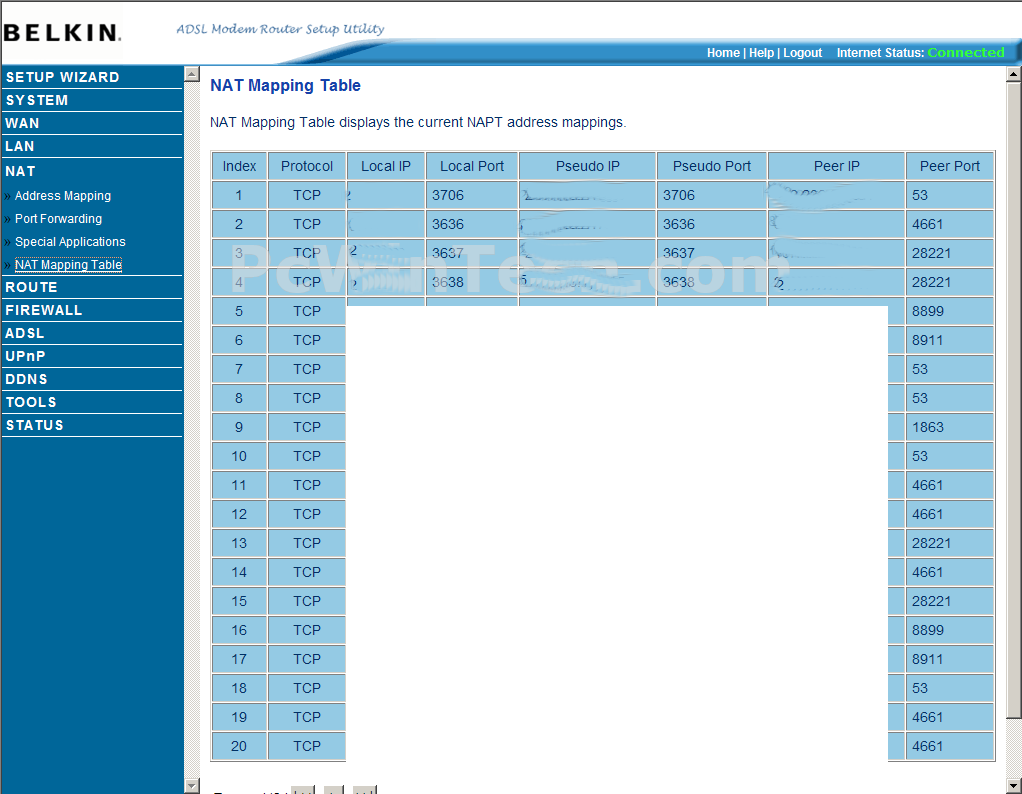
Task: Open Special Applications page
Action: point(70,241)
